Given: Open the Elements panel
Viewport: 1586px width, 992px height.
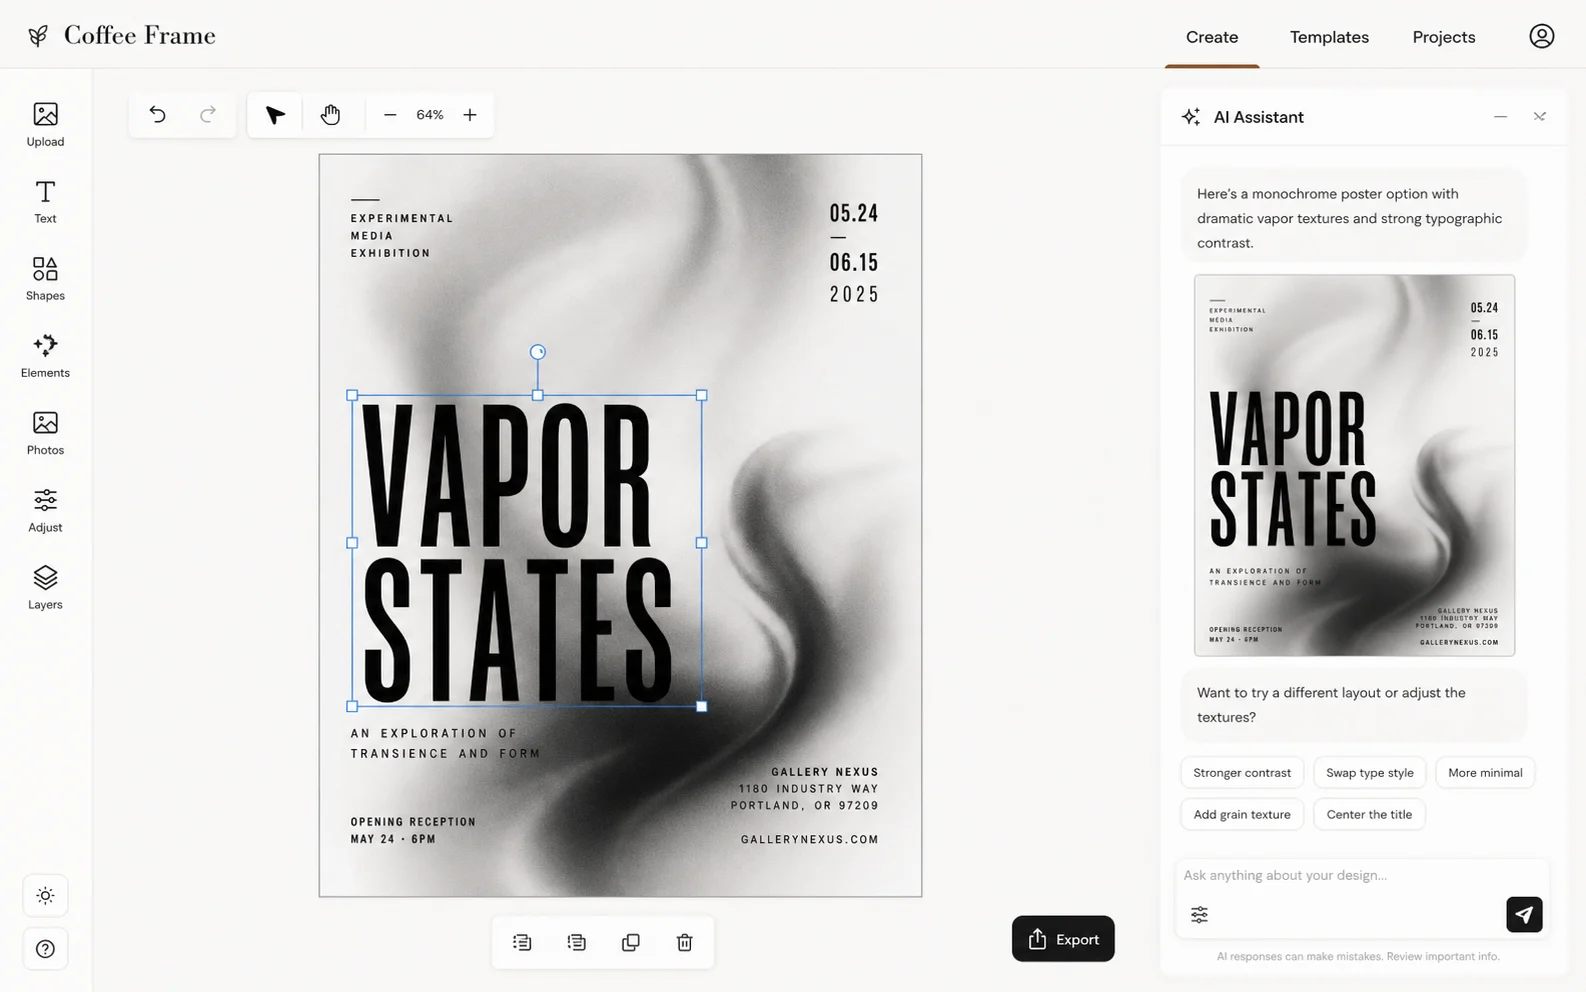Looking at the screenshot, I should point(45,355).
